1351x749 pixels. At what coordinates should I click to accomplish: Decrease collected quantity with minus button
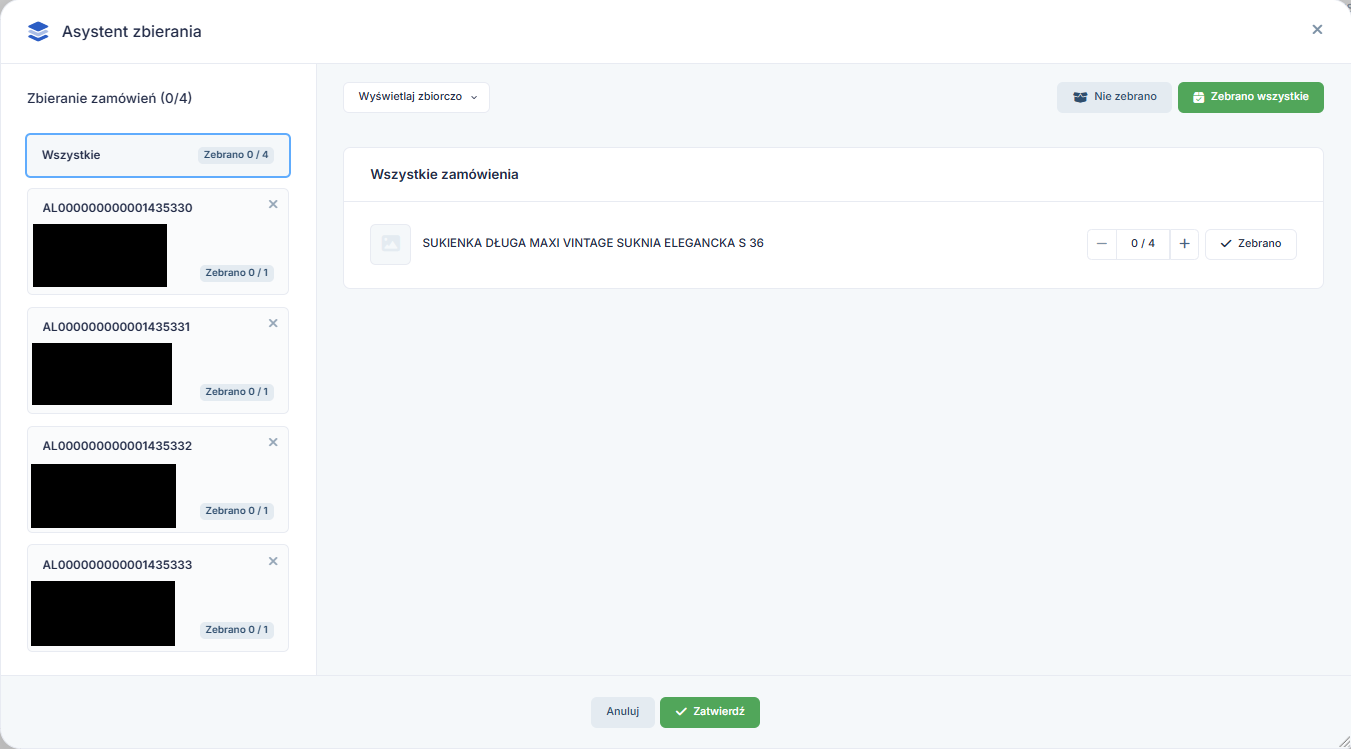[x=1102, y=244]
